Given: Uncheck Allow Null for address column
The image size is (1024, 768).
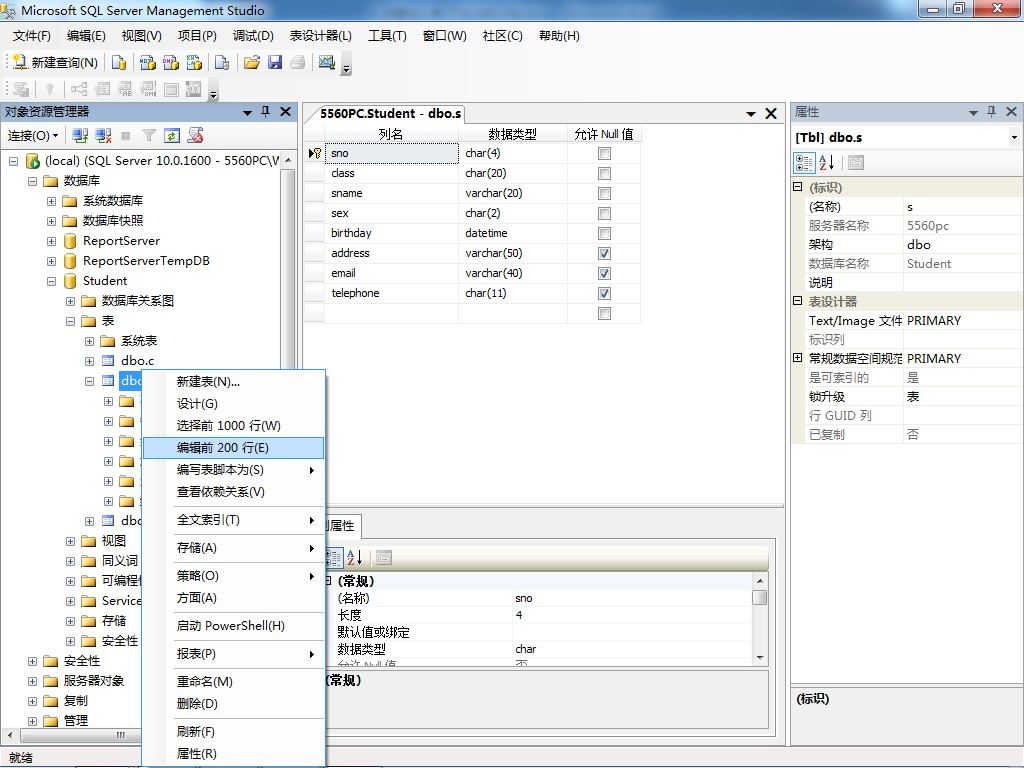Looking at the screenshot, I should tap(604, 253).
